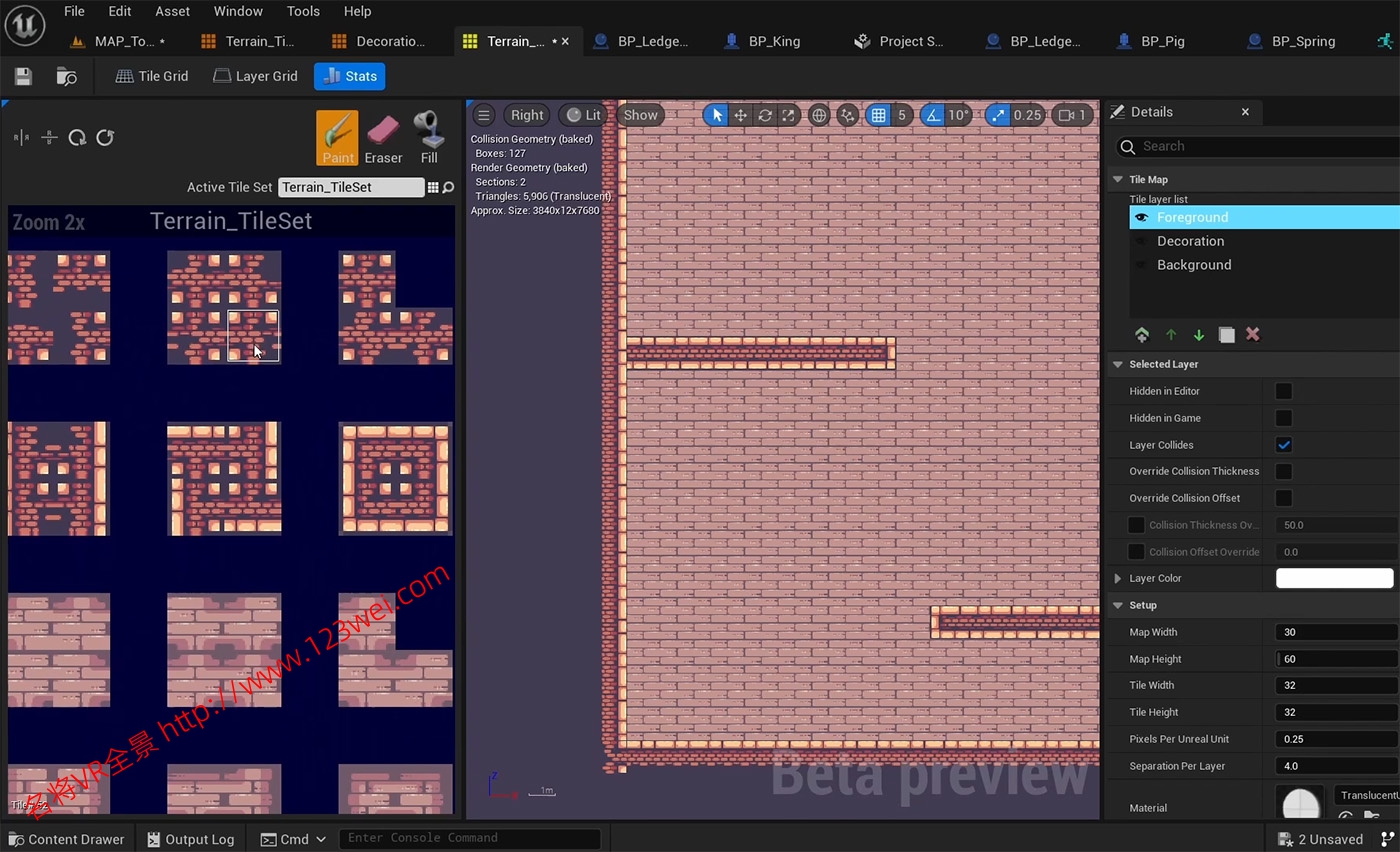
Task: Toggle grid snapping in viewport toolbar
Action: [x=878, y=115]
